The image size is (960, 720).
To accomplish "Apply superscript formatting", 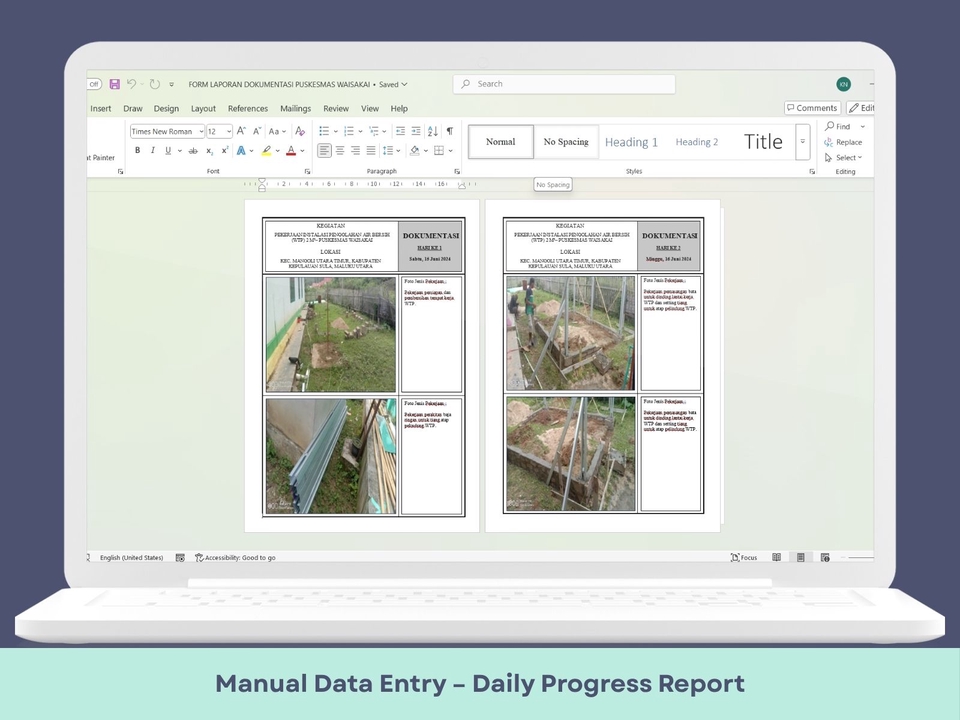I will coord(225,151).
